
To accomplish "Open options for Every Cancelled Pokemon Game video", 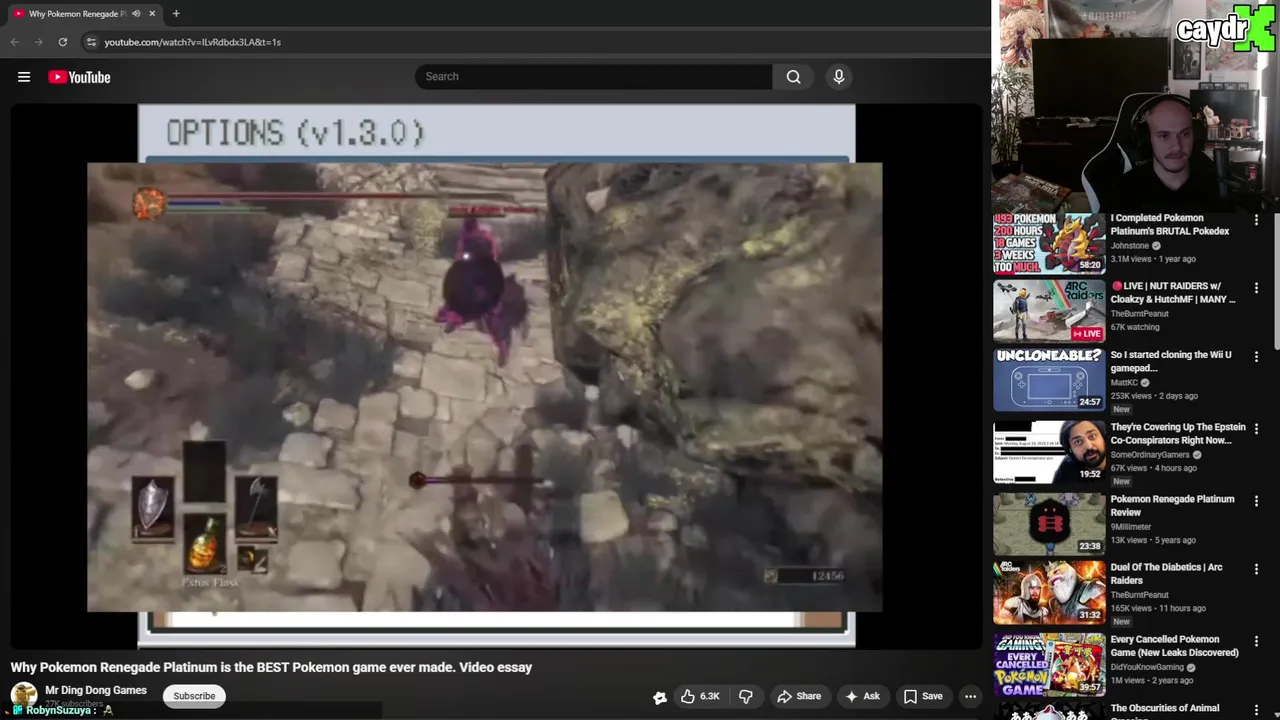I will coord(1256,641).
